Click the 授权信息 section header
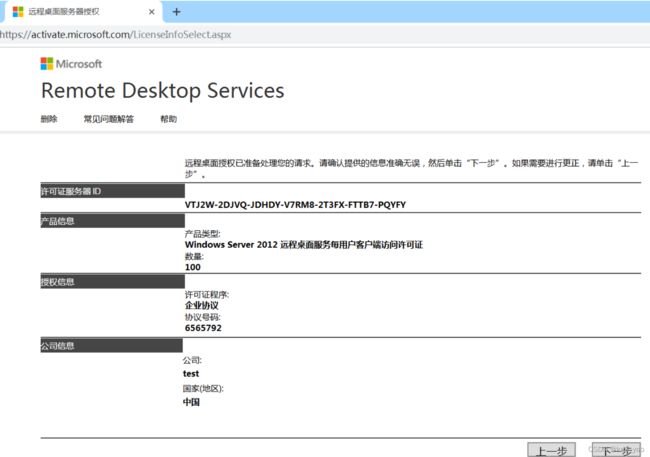 click(x=112, y=282)
